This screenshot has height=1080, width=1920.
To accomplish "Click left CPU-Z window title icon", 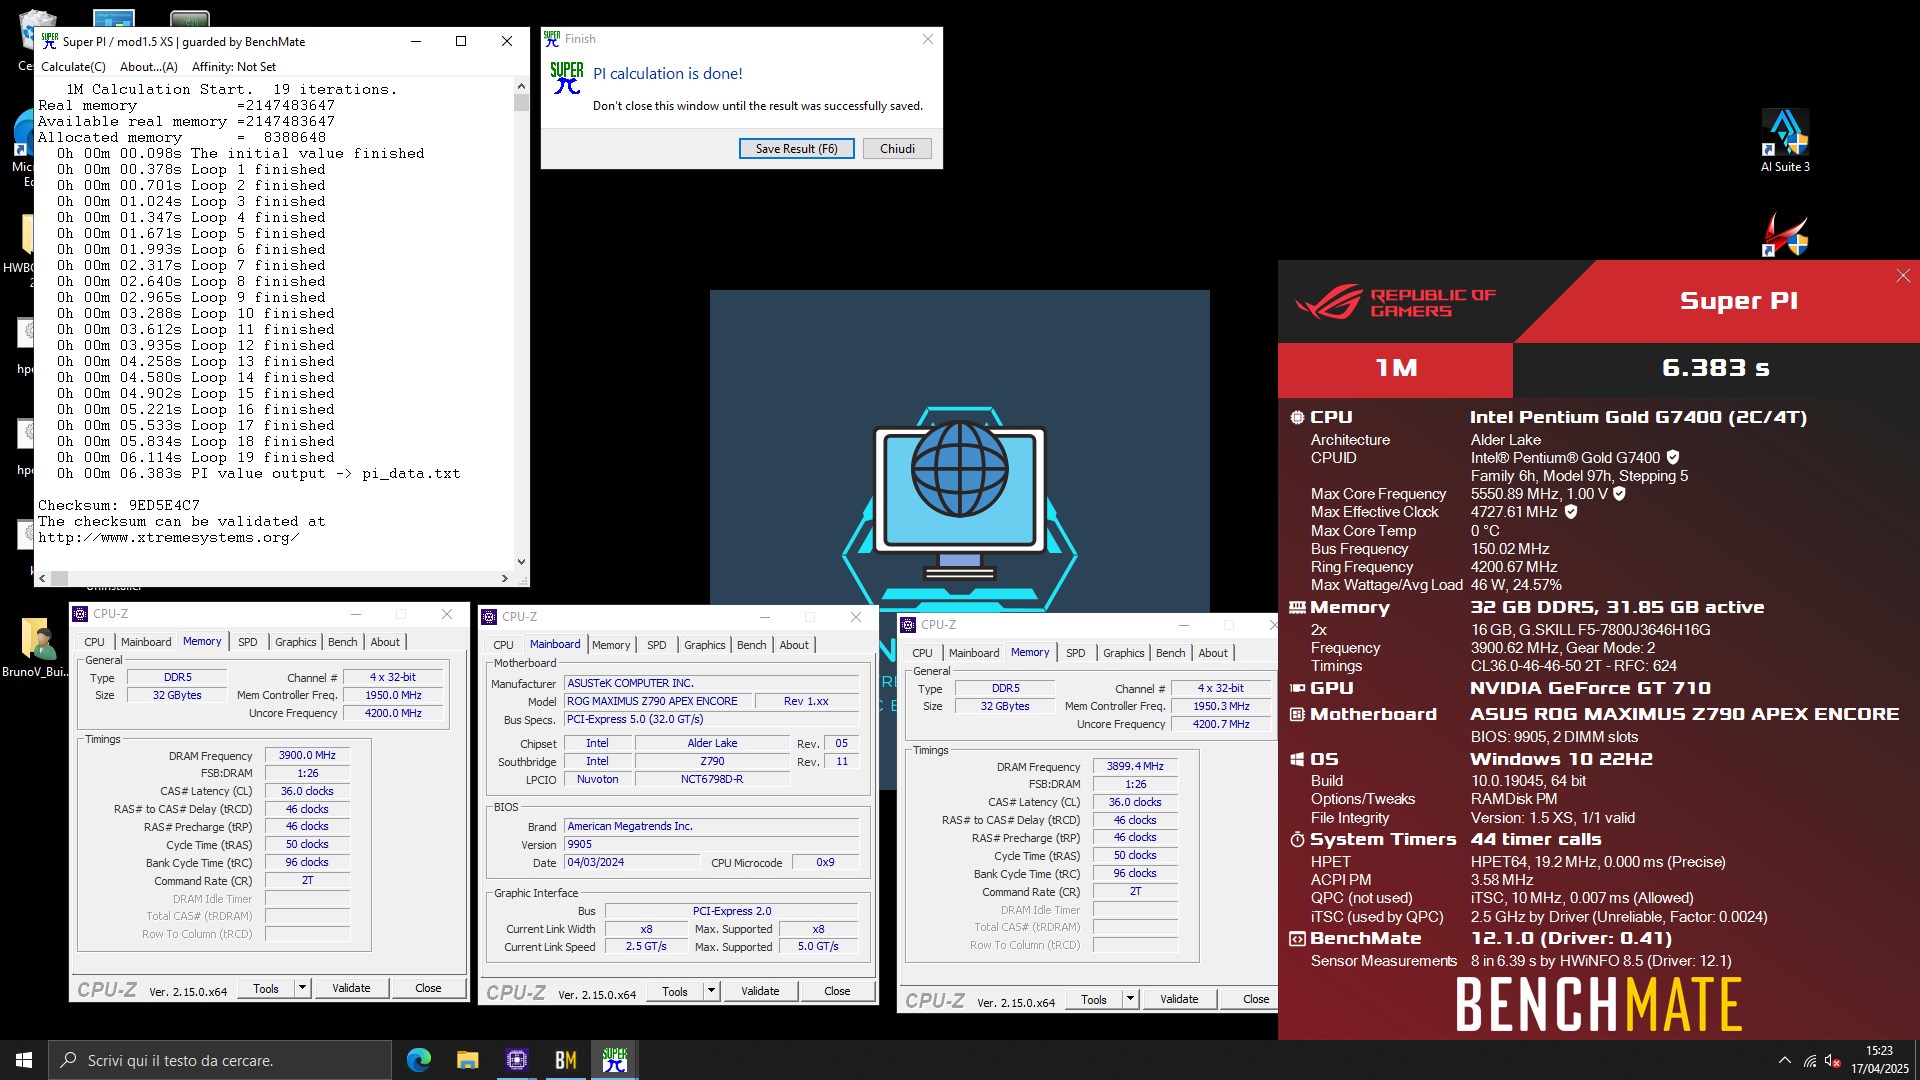I will click(x=80, y=614).
